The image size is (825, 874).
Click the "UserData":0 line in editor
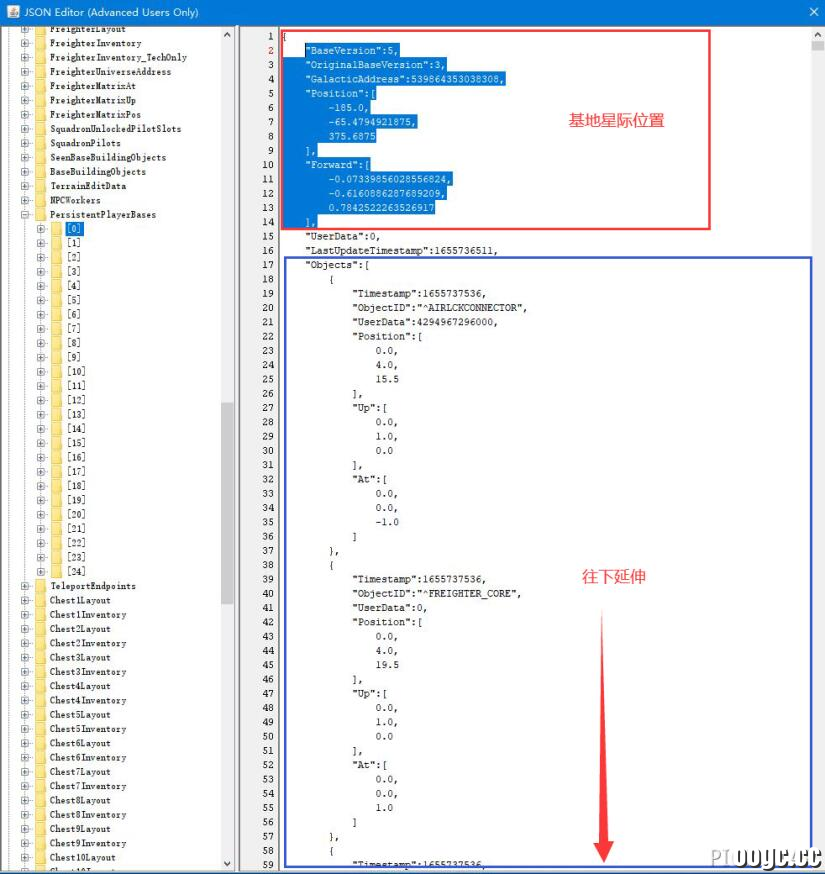pos(343,236)
